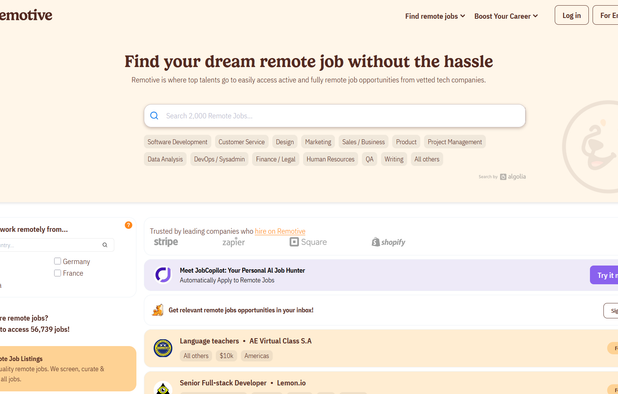Image resolution: width=618 pixels, height=394 pixels.
Task: Select the DevOps / Sysadmin category chip
Action: click(219, 159)
